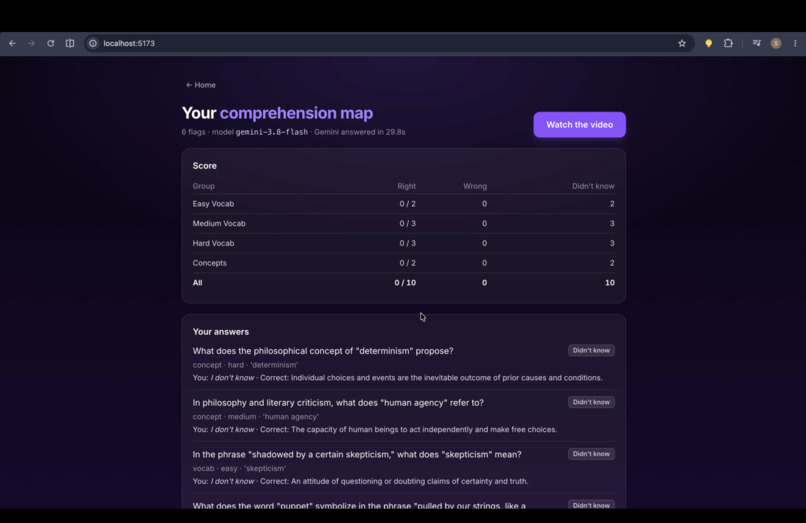
Task: Click the Group column header
Action: pyautogui.click(x=204, y=186)
